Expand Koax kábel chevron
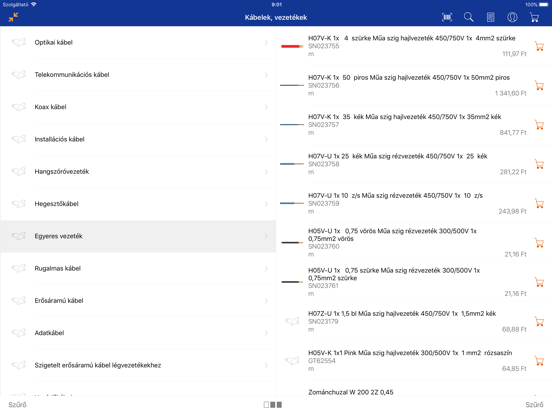Image resolution: width=552 pixels, height=414 pixels. 266,107
